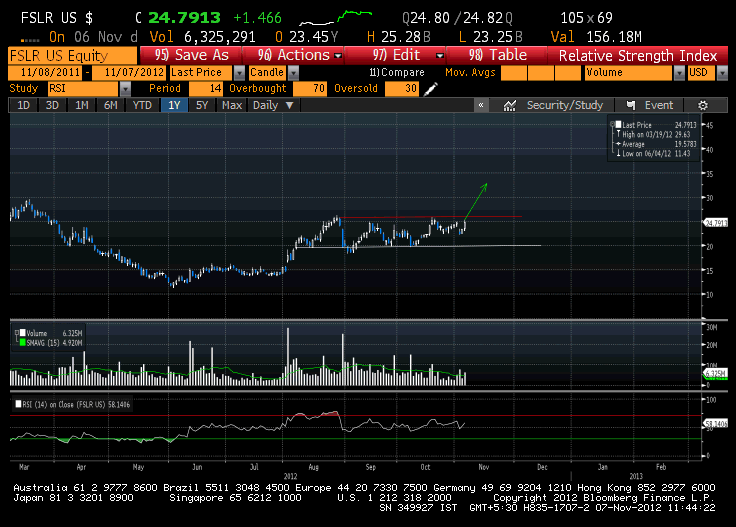Click the 'Vol 6,325,291' value
Image resolution: width=736 pixels, height=527 pixels.
tap(203, 37)
